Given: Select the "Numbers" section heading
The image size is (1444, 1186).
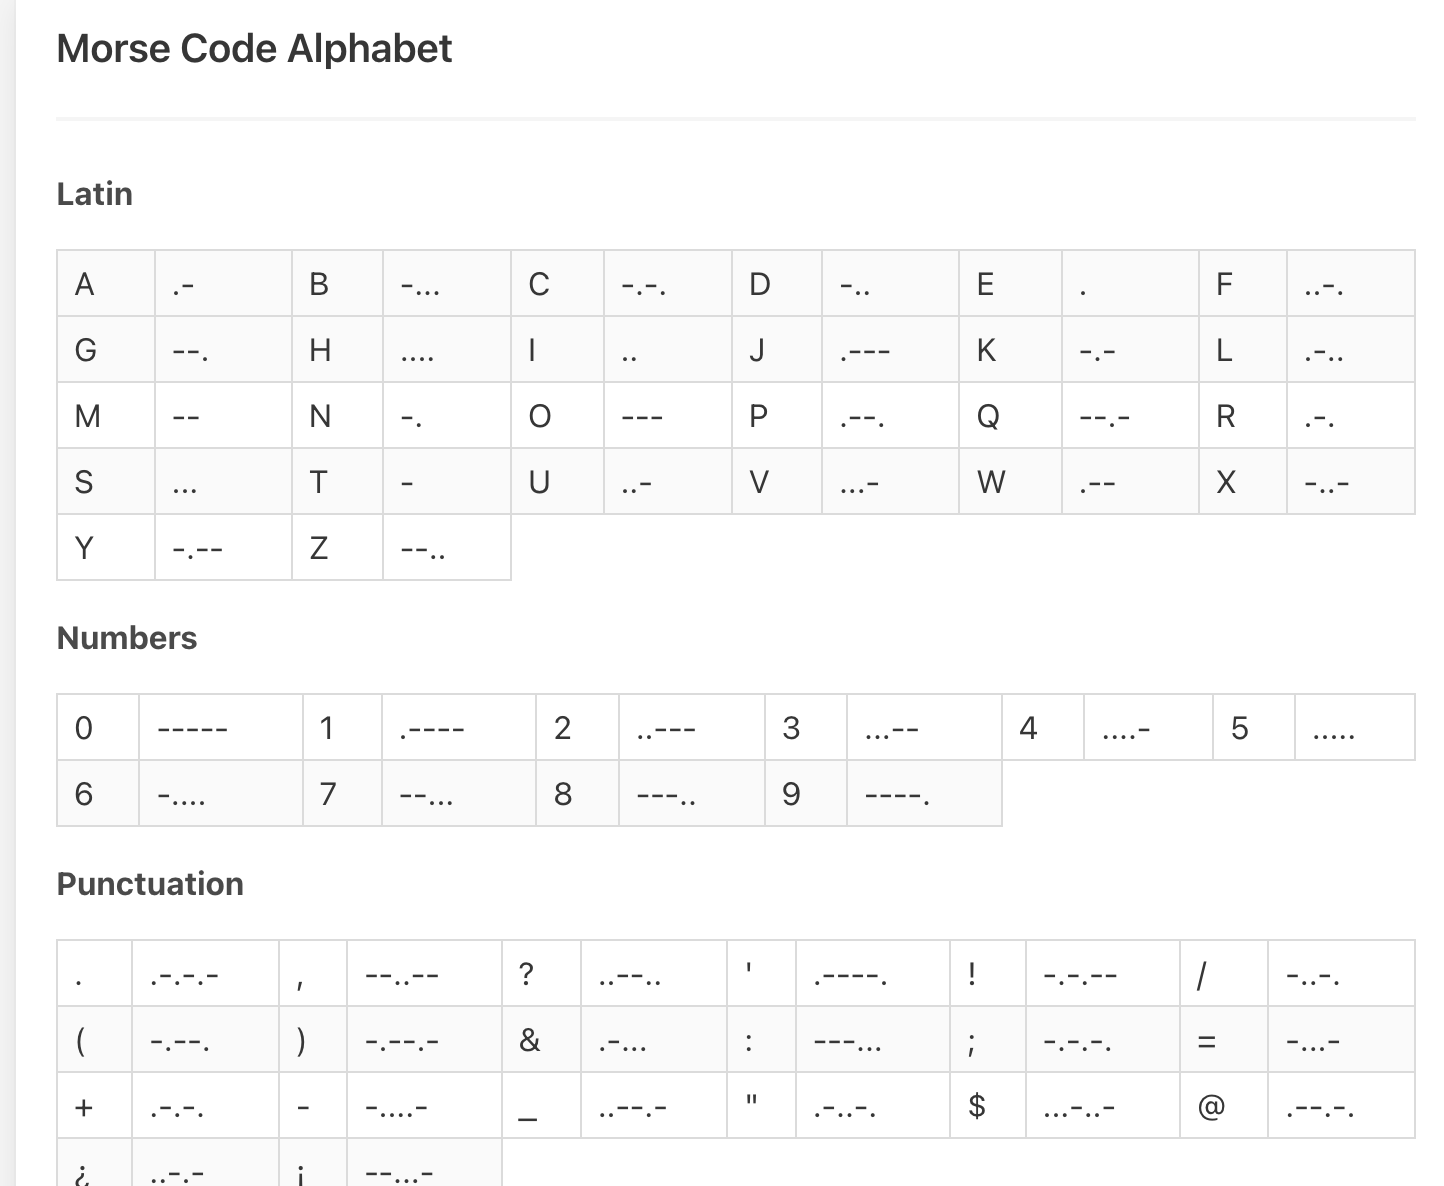Looking at the screenshot, I should coord(127,638).
